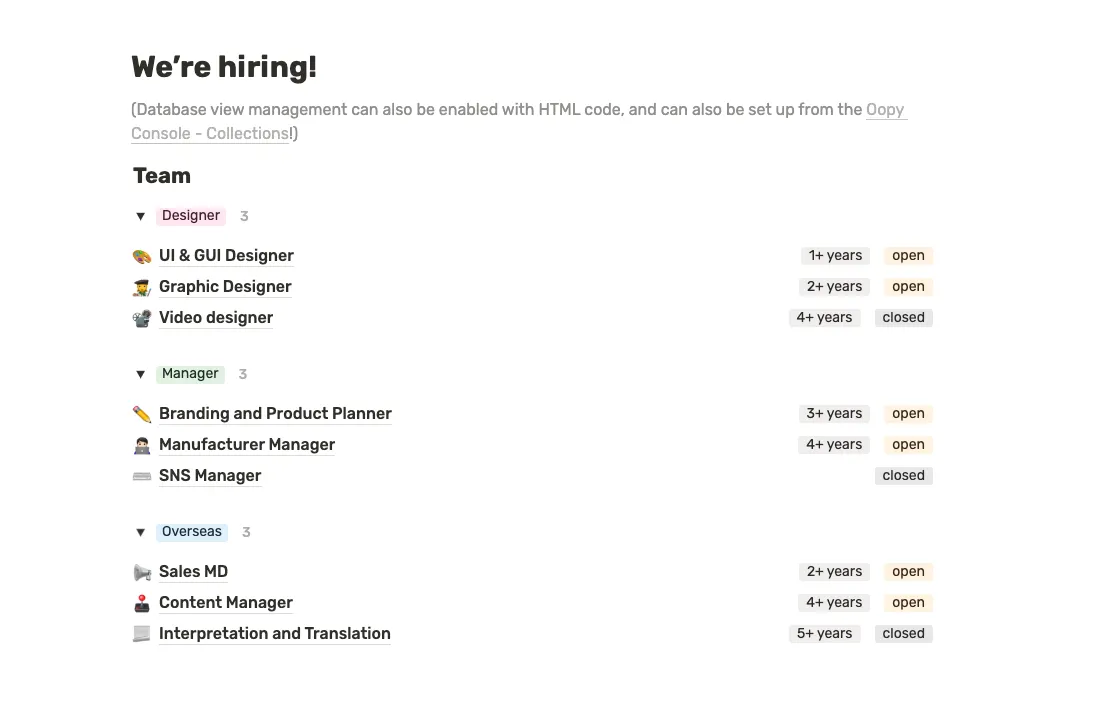
Task: Click the icon beside Interpretation and Translation
Action: coord(142,634)
